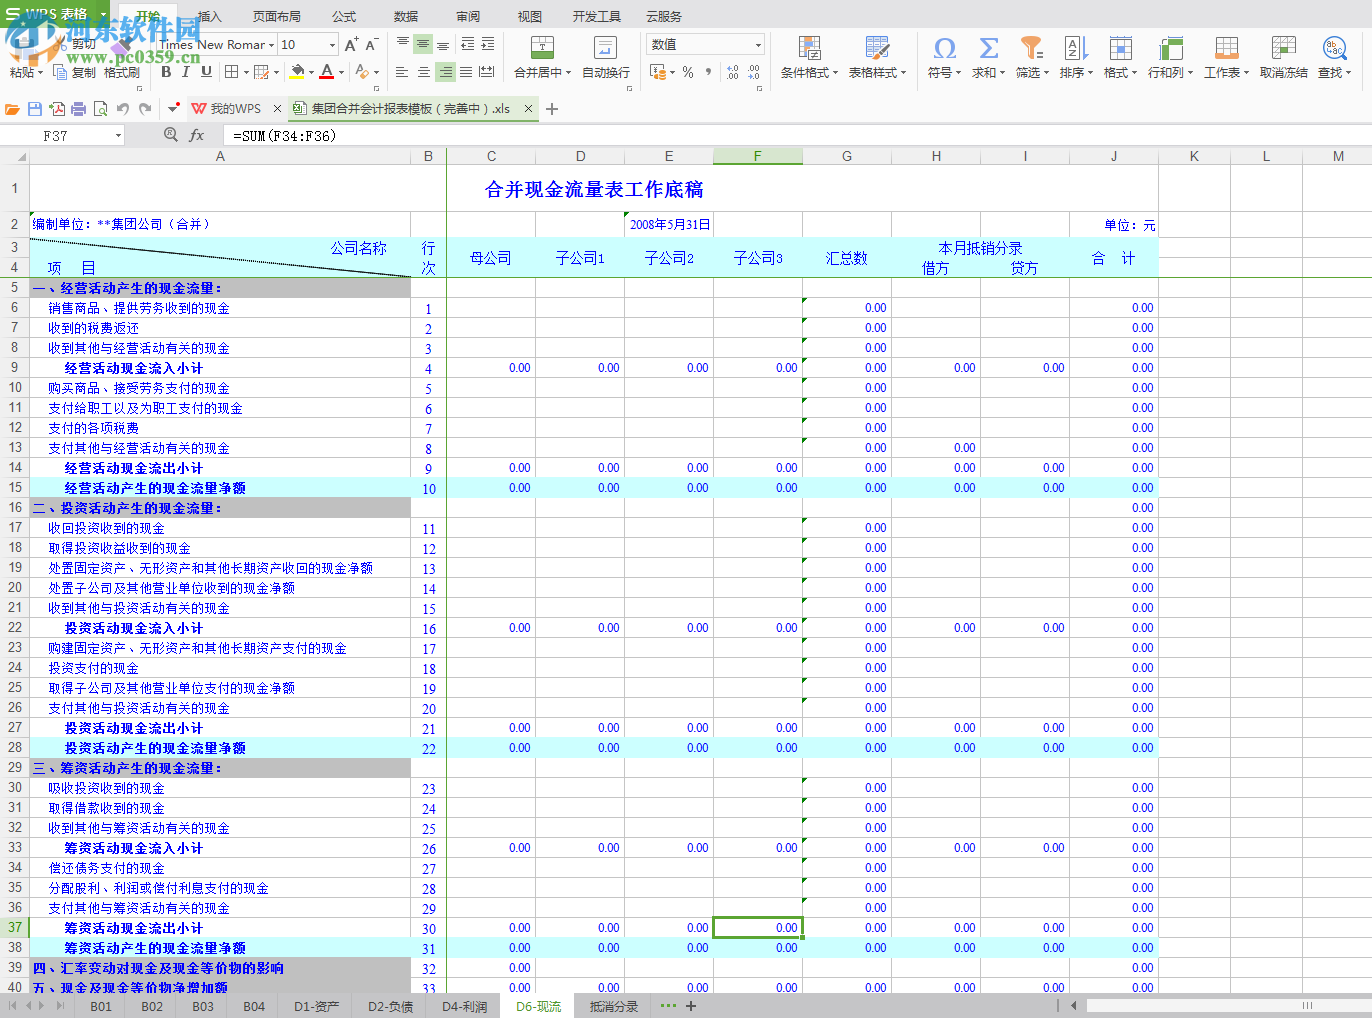Toggle align text left
1372x1018 pixels.
(402, 72)
